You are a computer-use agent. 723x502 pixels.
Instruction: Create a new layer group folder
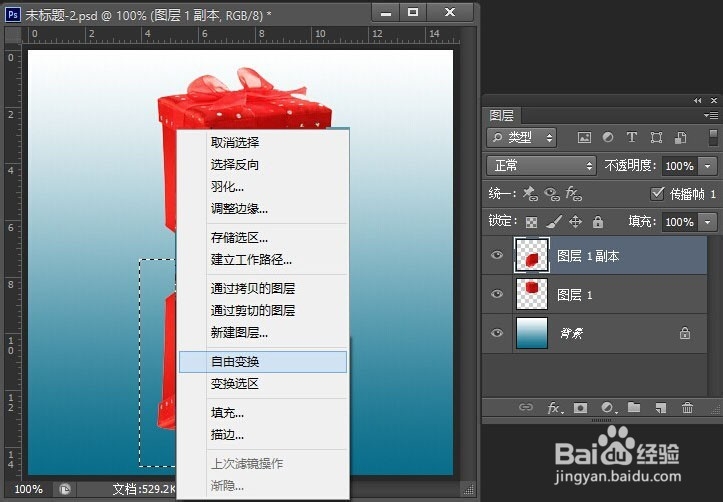click(634, 407)
